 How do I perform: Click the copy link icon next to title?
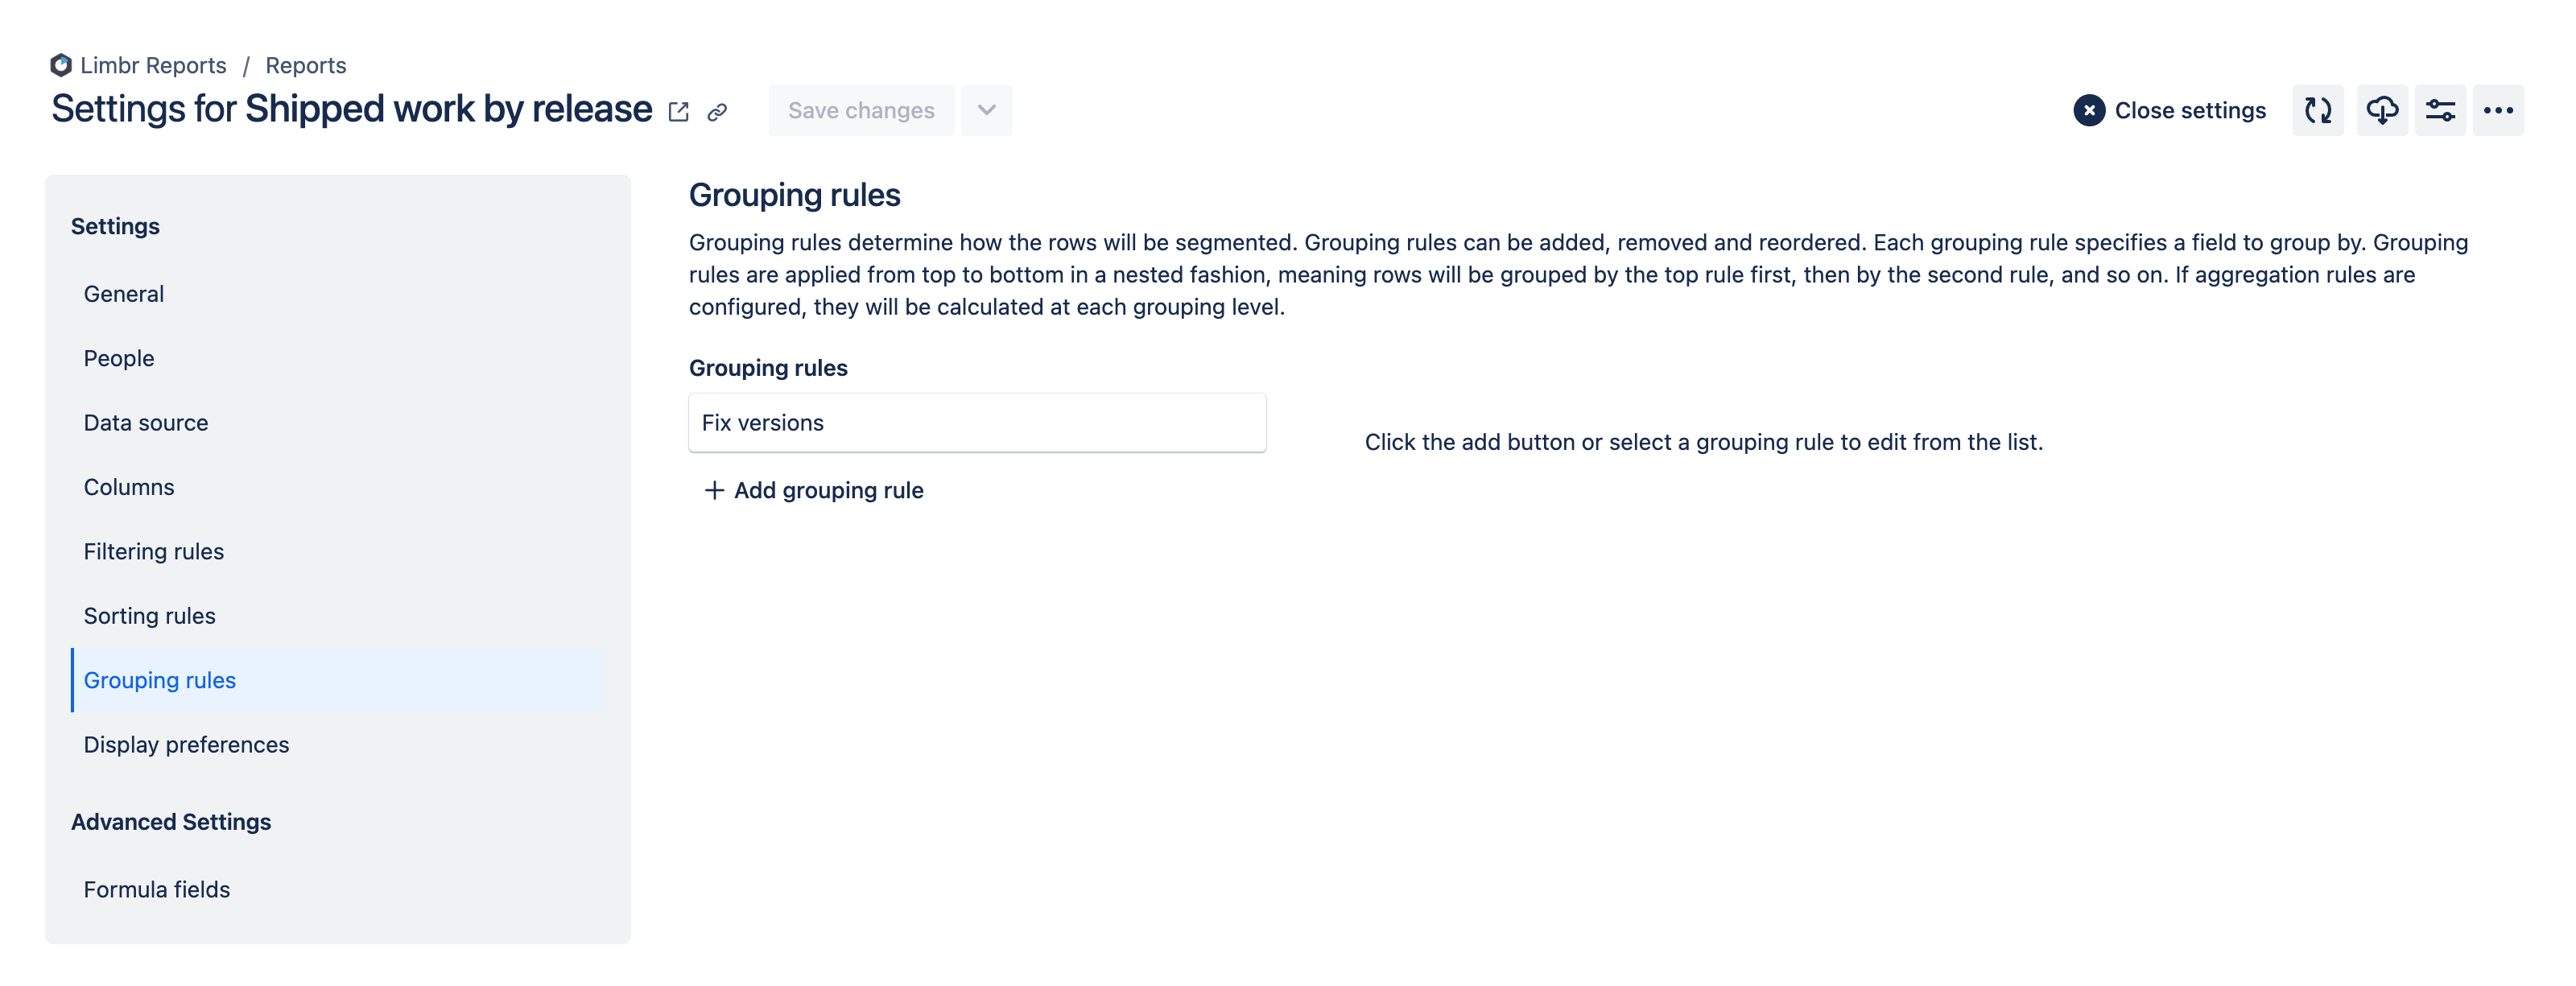[x=718, y=112]
